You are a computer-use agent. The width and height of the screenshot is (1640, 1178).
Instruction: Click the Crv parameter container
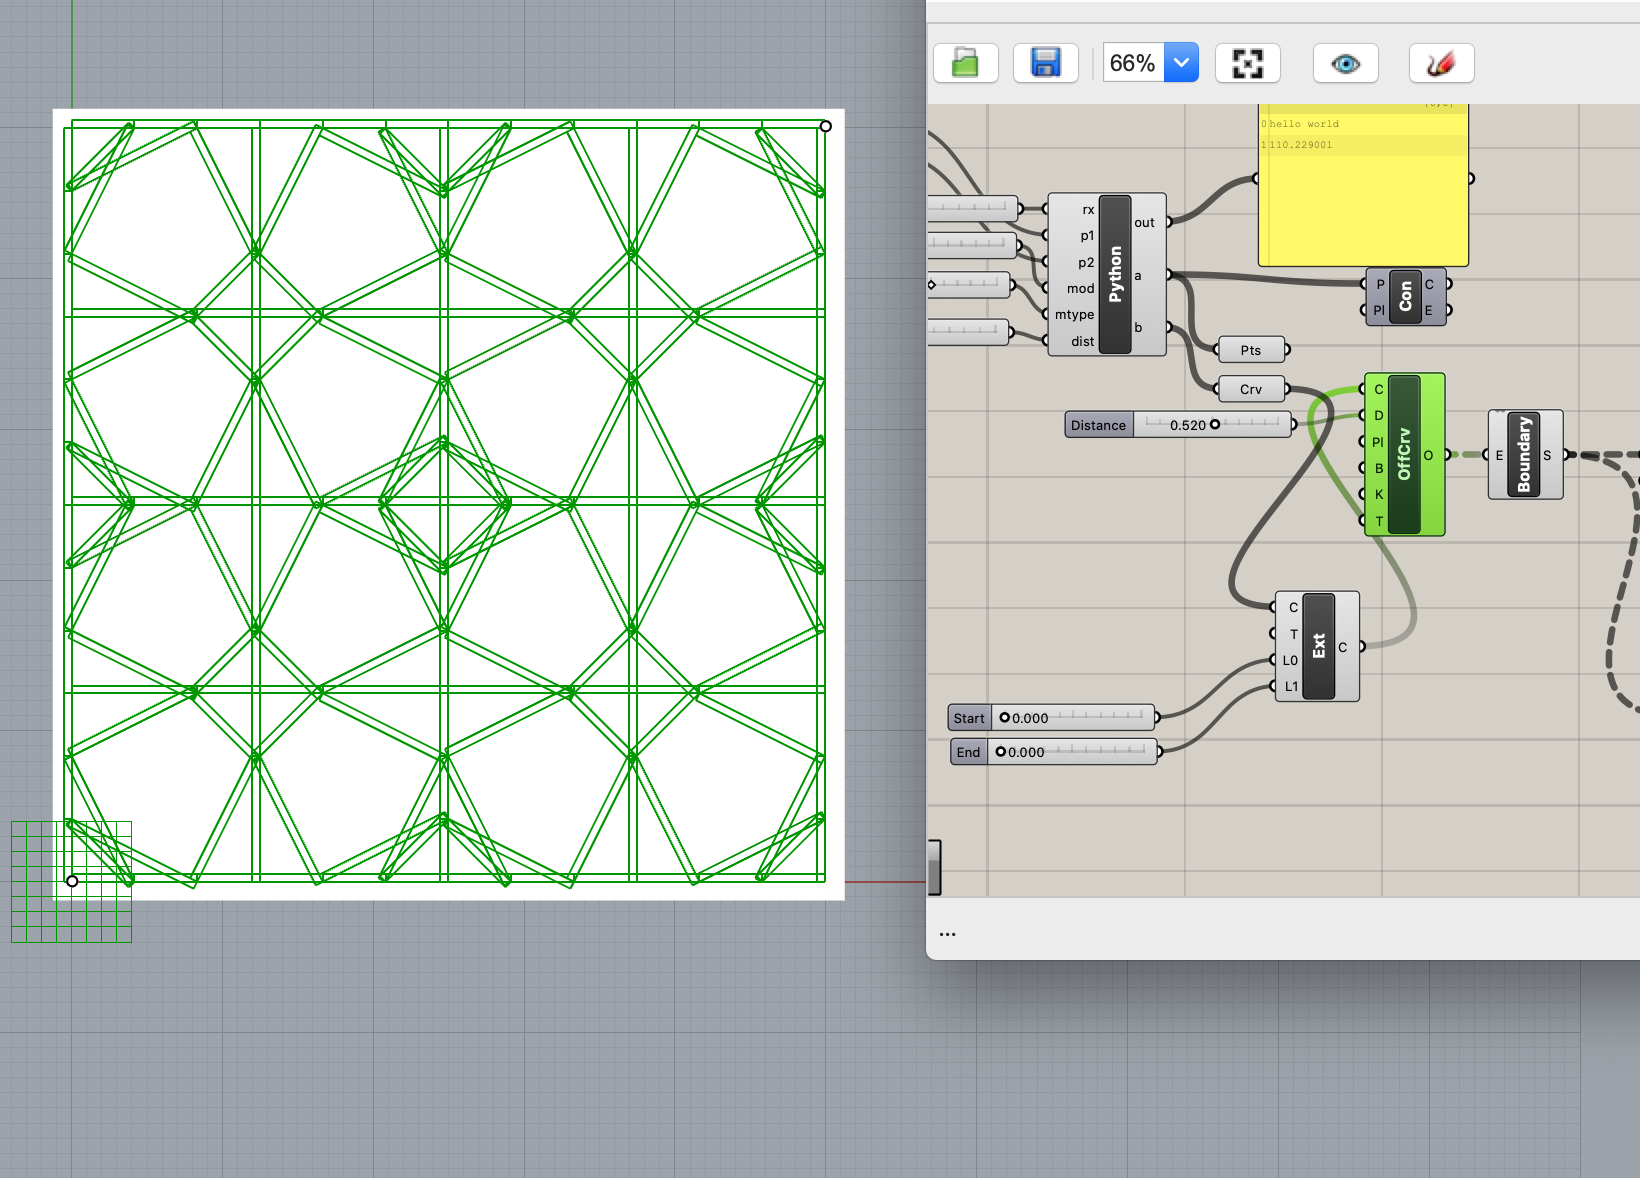(1250, 389)
